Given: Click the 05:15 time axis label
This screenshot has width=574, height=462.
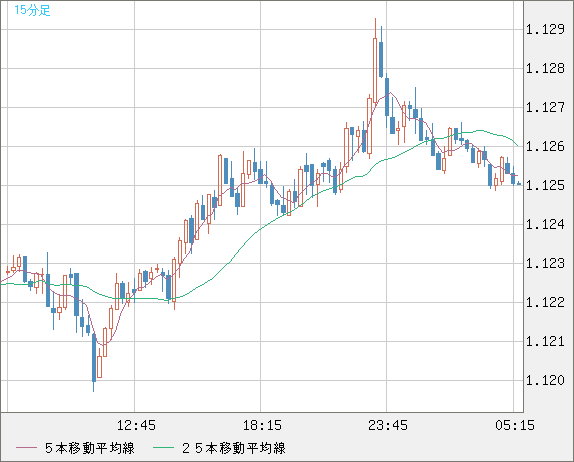Looking at the screenshot, I should (x=515, y=425).
